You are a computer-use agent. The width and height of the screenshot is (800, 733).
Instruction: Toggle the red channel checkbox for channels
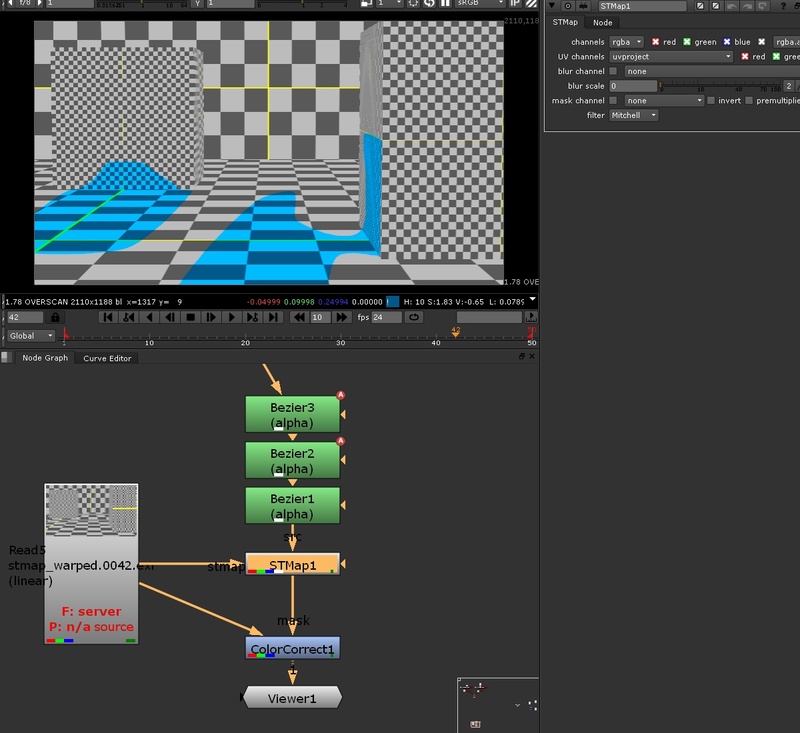[656, 42]
